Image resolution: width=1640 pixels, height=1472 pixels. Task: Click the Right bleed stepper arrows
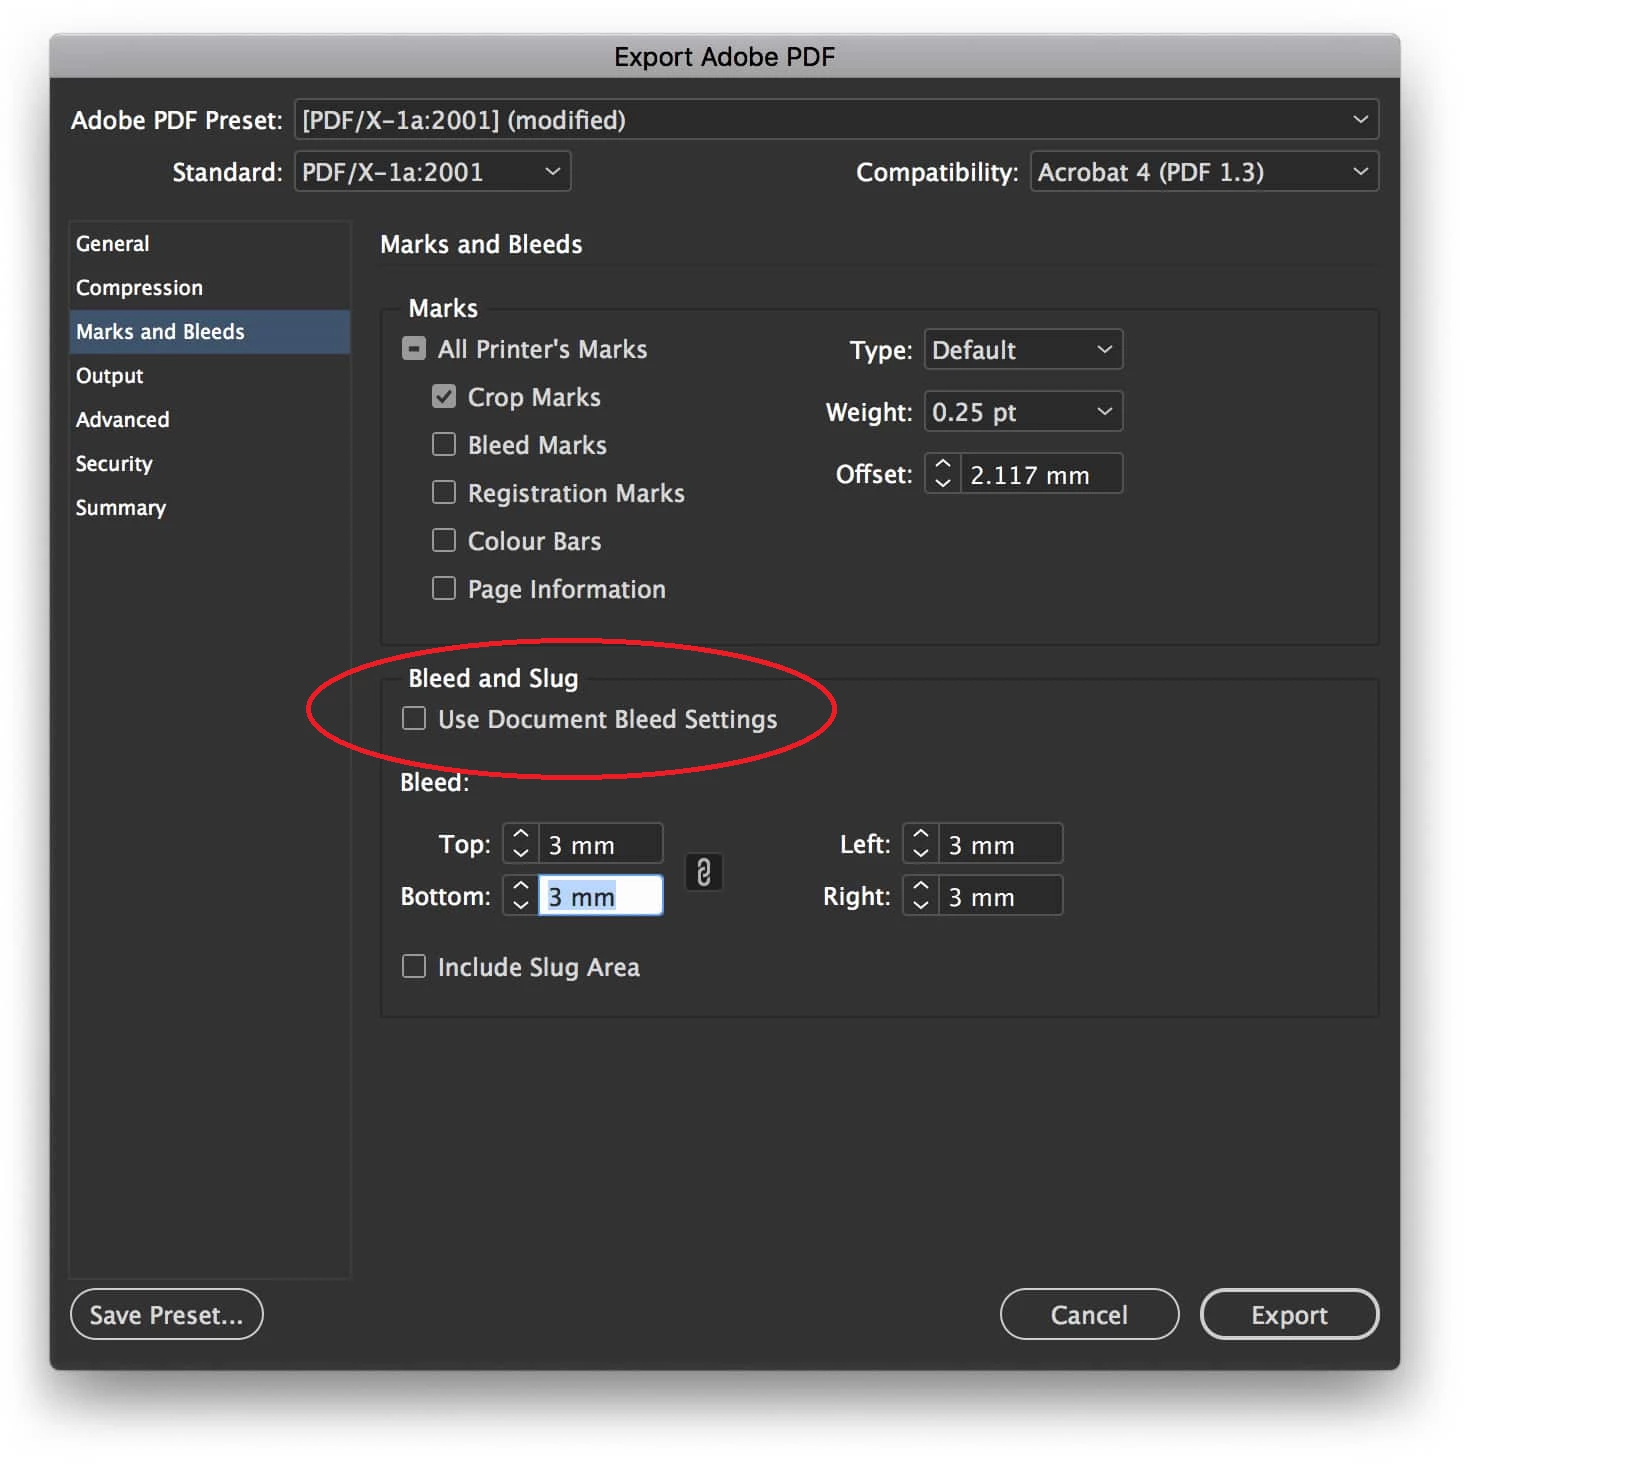pos(920,896)
